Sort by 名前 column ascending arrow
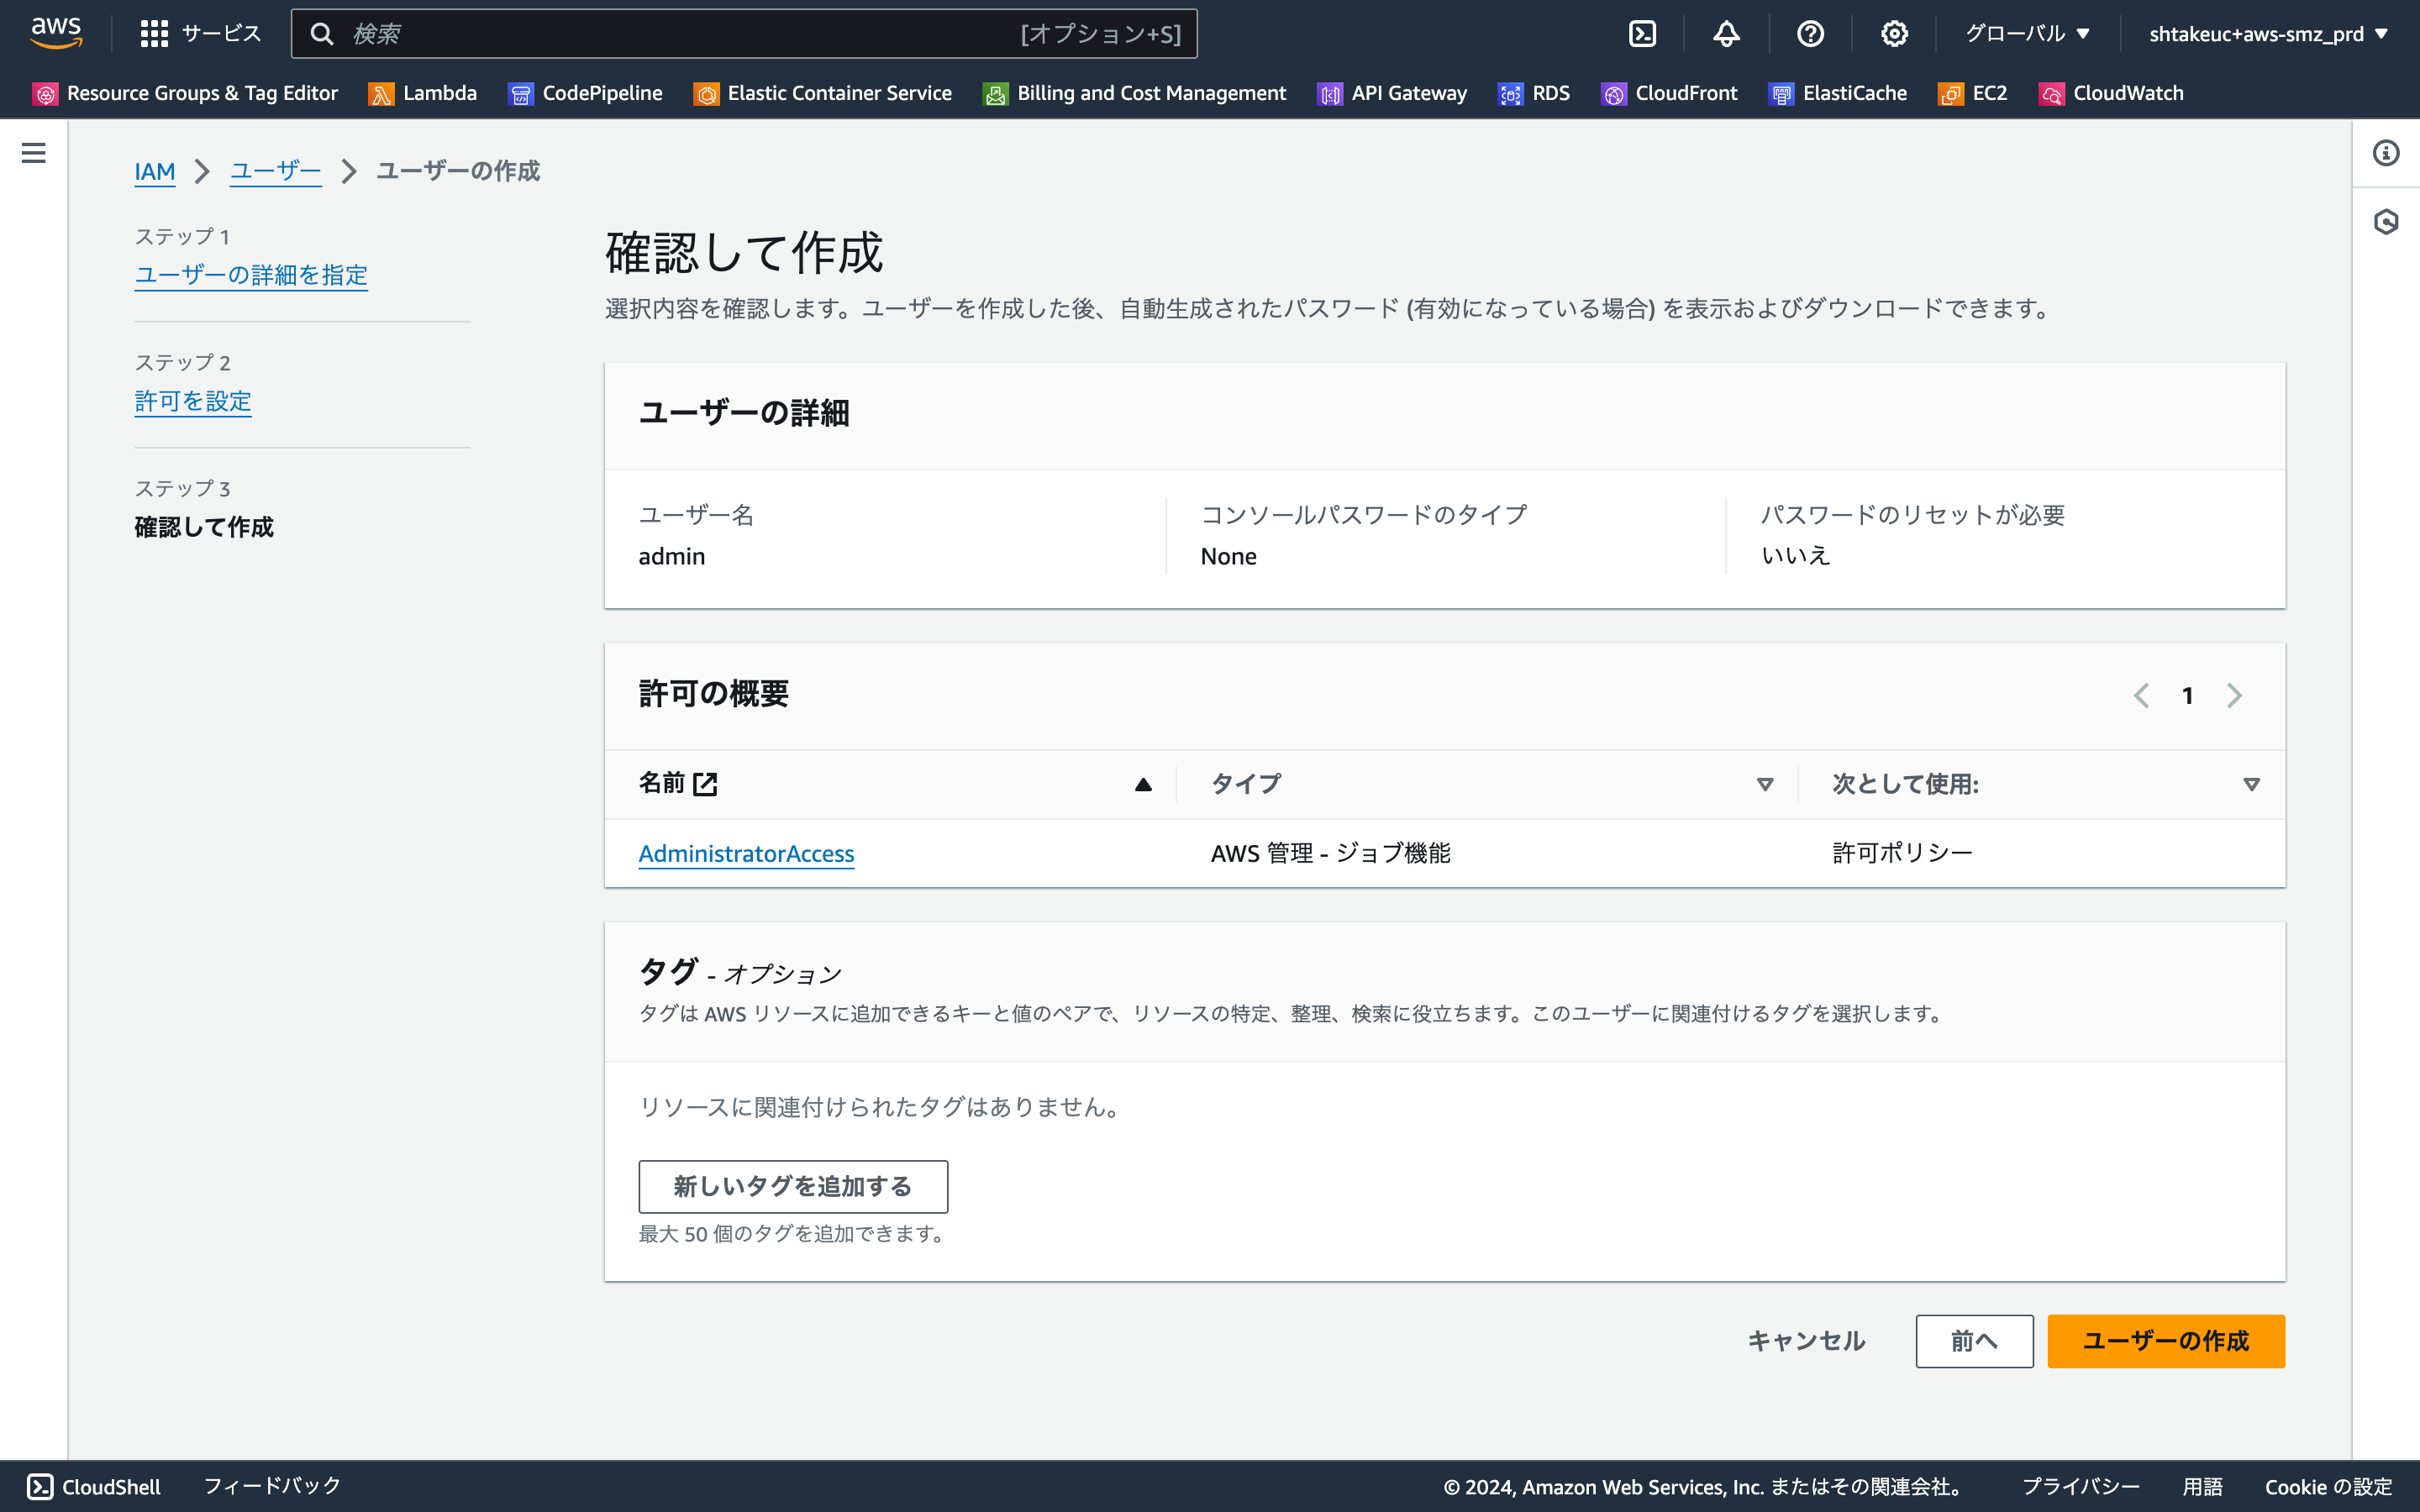 [1143, 785]
